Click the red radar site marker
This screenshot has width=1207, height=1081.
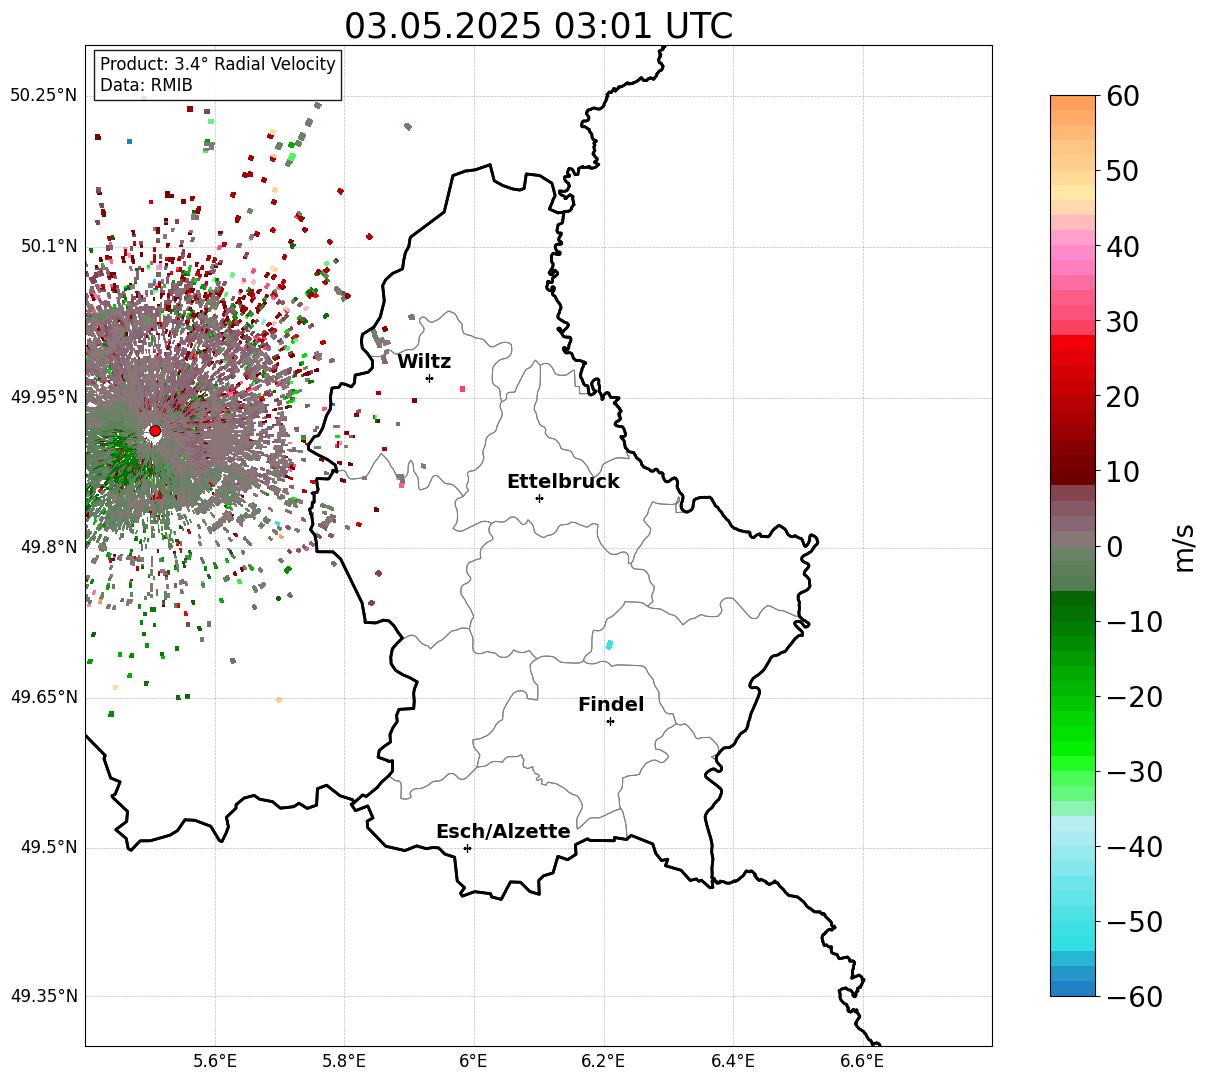[155, 431]
